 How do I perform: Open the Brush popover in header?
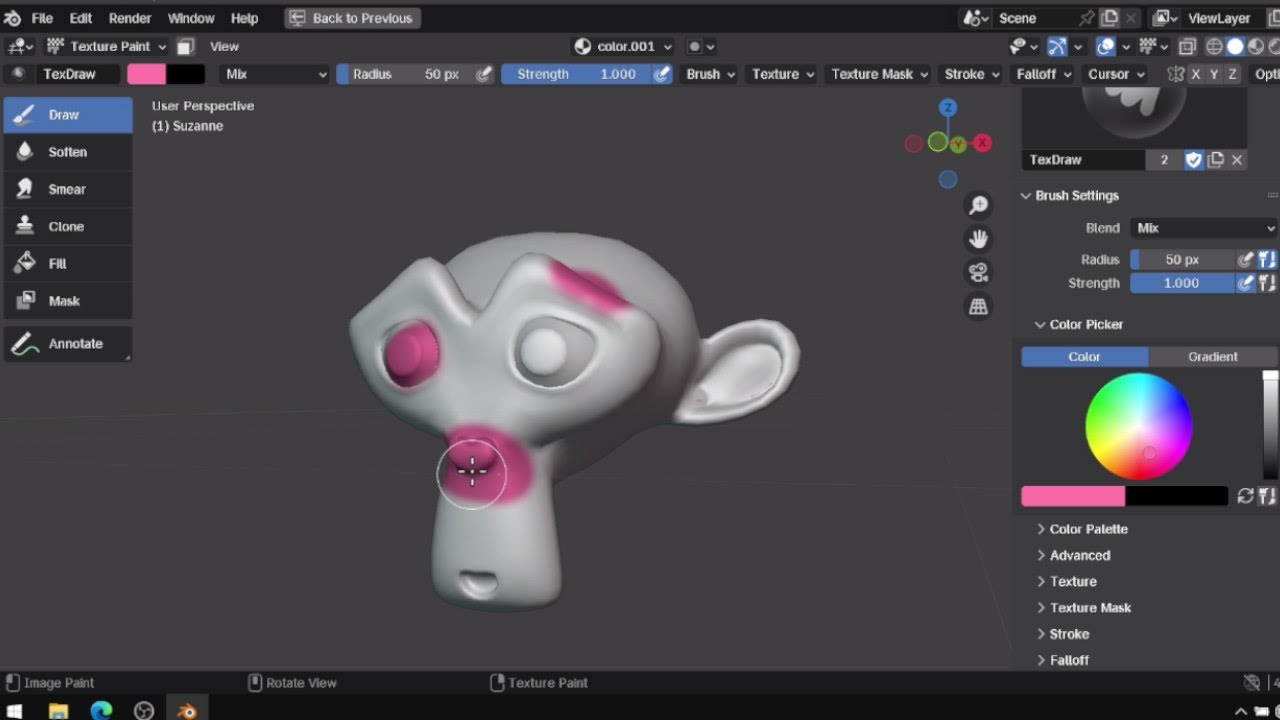click(710, 74)
